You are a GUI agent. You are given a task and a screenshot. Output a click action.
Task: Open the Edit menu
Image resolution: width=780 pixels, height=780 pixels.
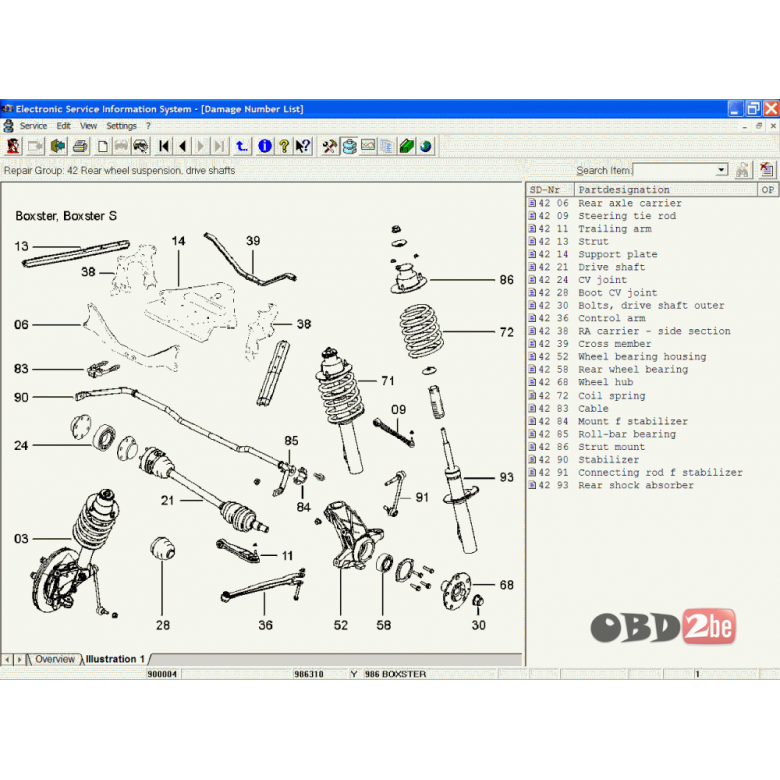coord(63,126)
